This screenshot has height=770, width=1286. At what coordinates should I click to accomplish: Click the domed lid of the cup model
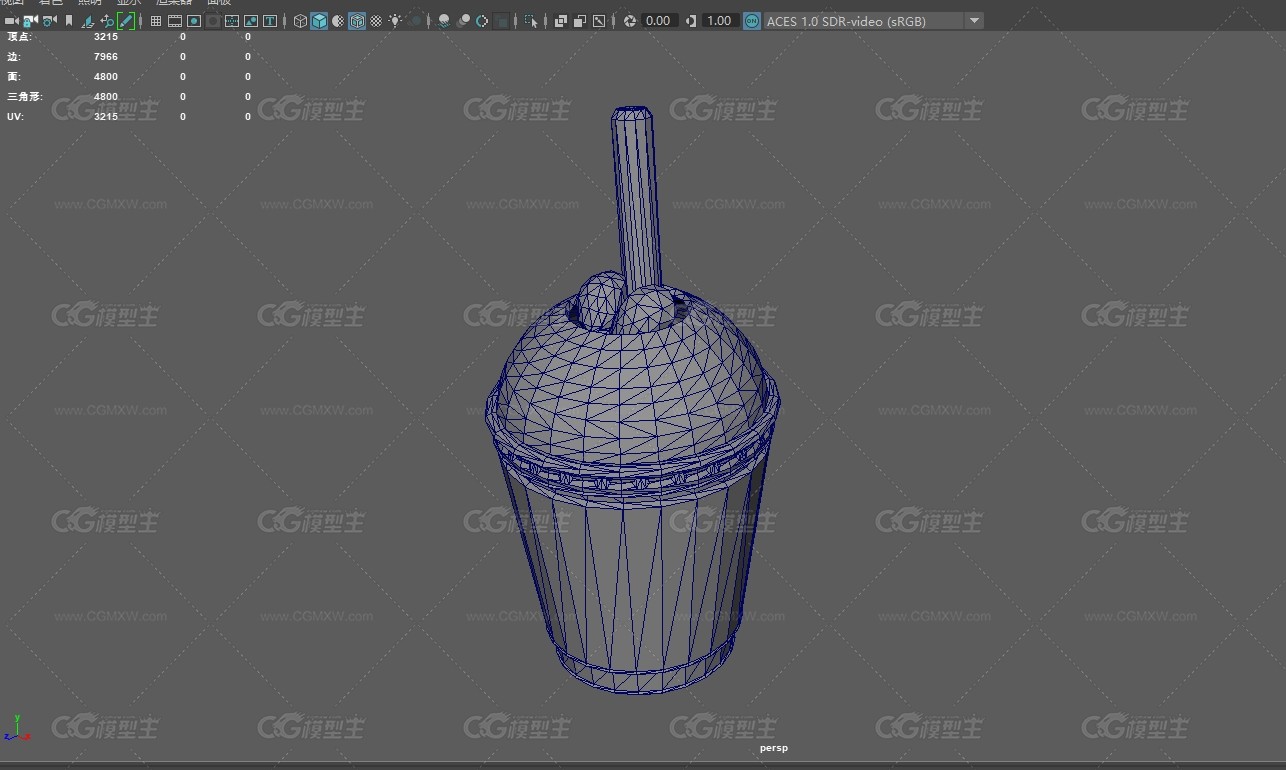pos(630,390)
